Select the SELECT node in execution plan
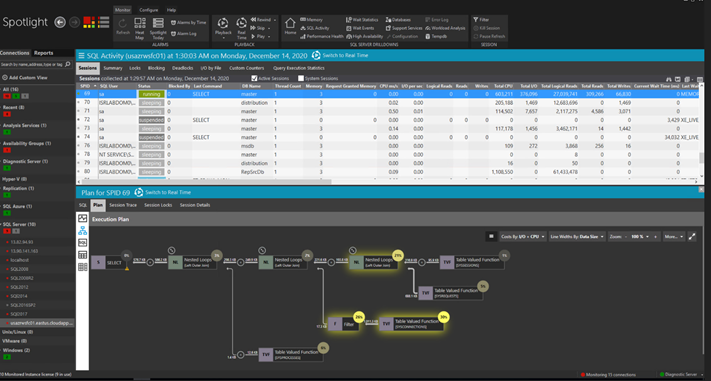Image resolution: width=711 pixels, height=381 pixels. pos(109,263)
